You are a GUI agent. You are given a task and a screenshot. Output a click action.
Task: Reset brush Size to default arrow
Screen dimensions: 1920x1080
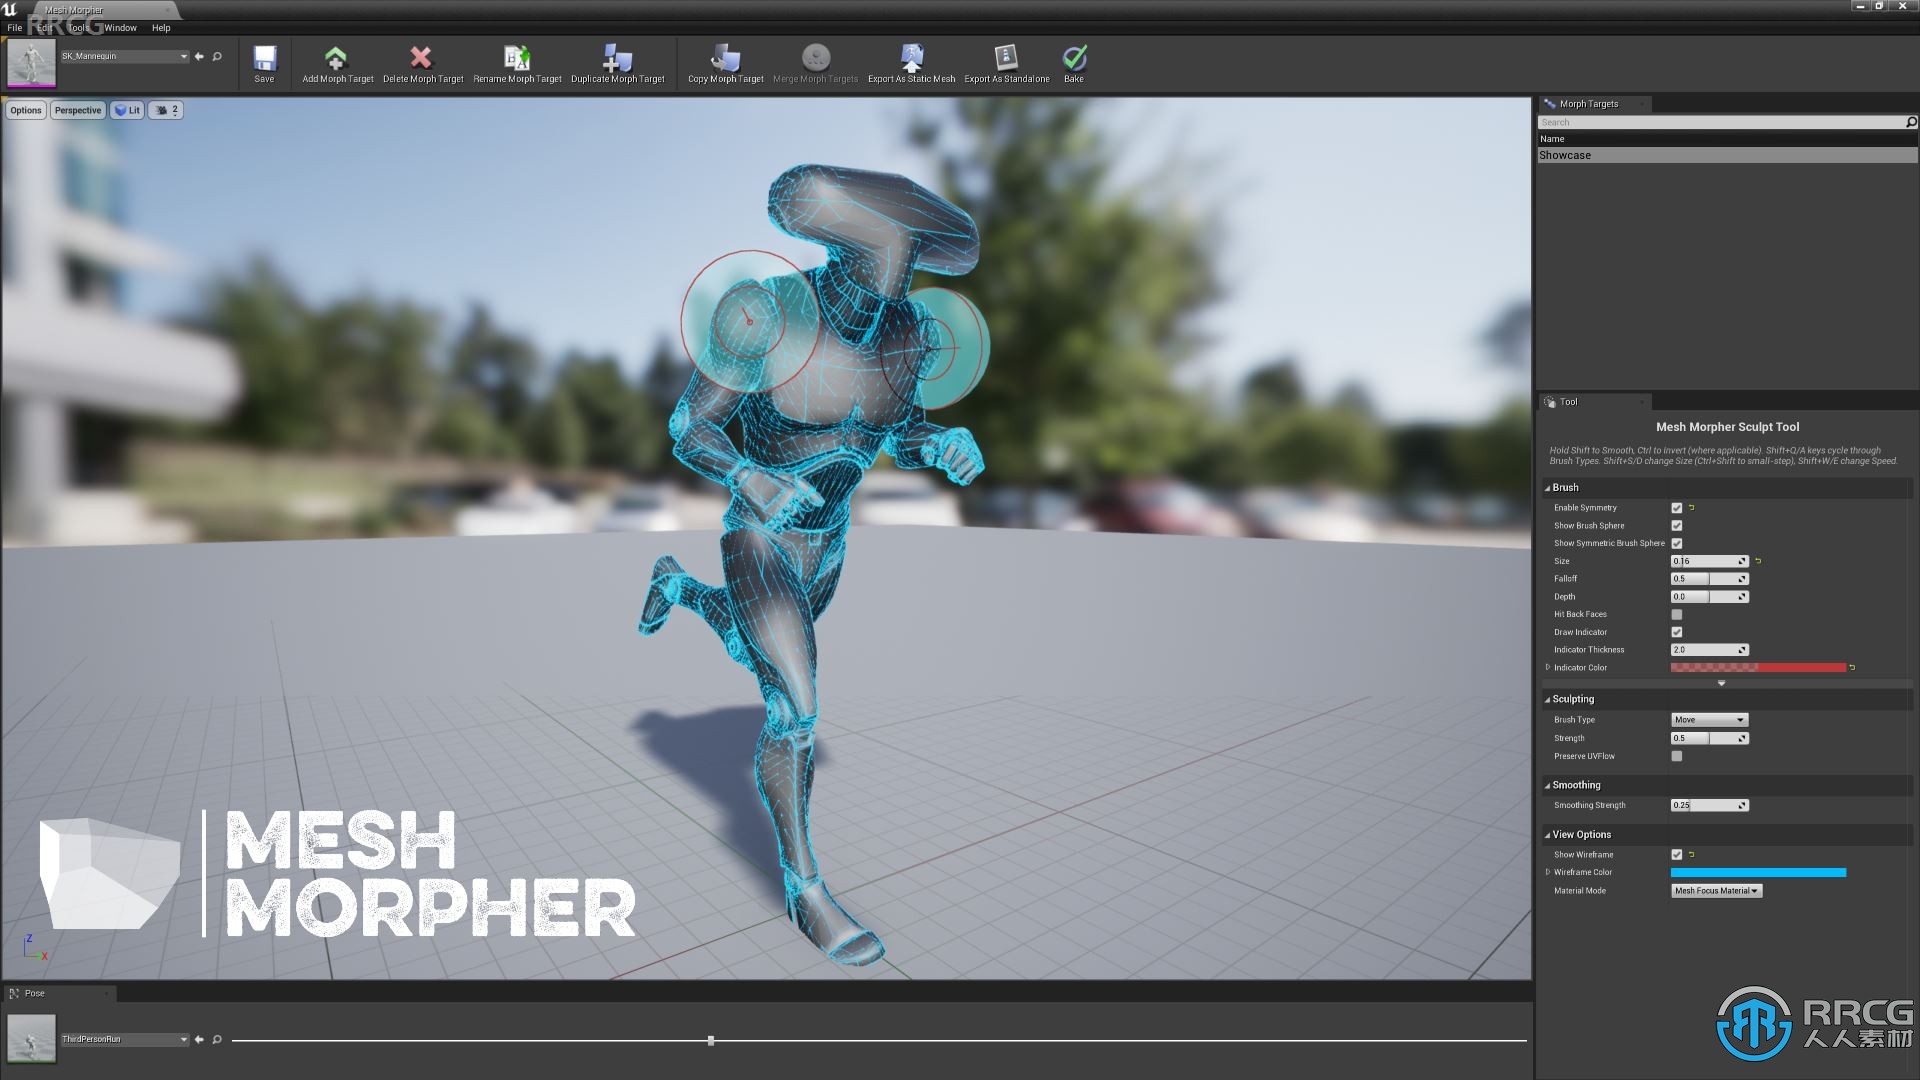pos(1758,561)
